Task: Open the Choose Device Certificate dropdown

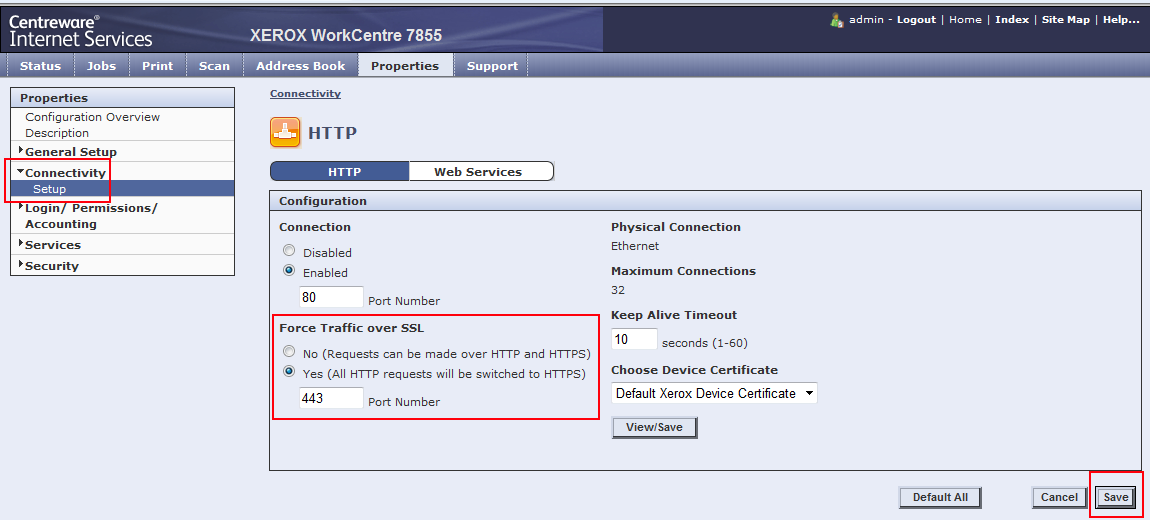Action: [714, 393]
